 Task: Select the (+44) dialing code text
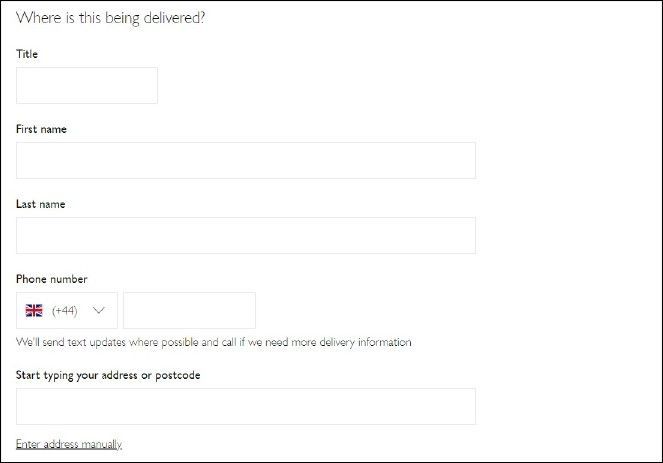pyautogui.click(x=65, y=311)
